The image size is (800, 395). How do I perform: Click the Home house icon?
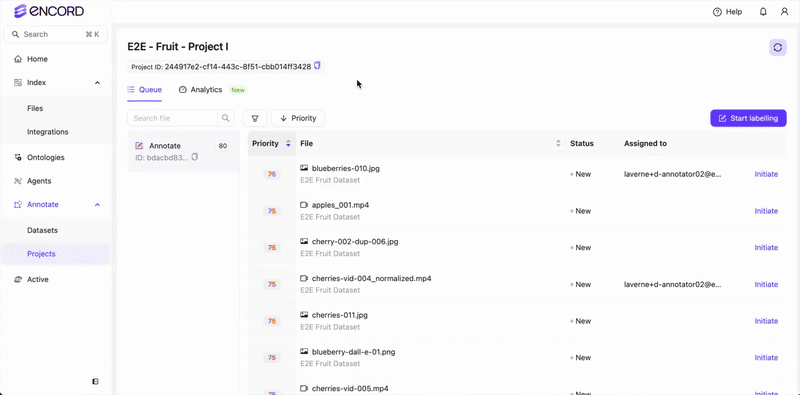pyautogui.click(x=18, y=59)
